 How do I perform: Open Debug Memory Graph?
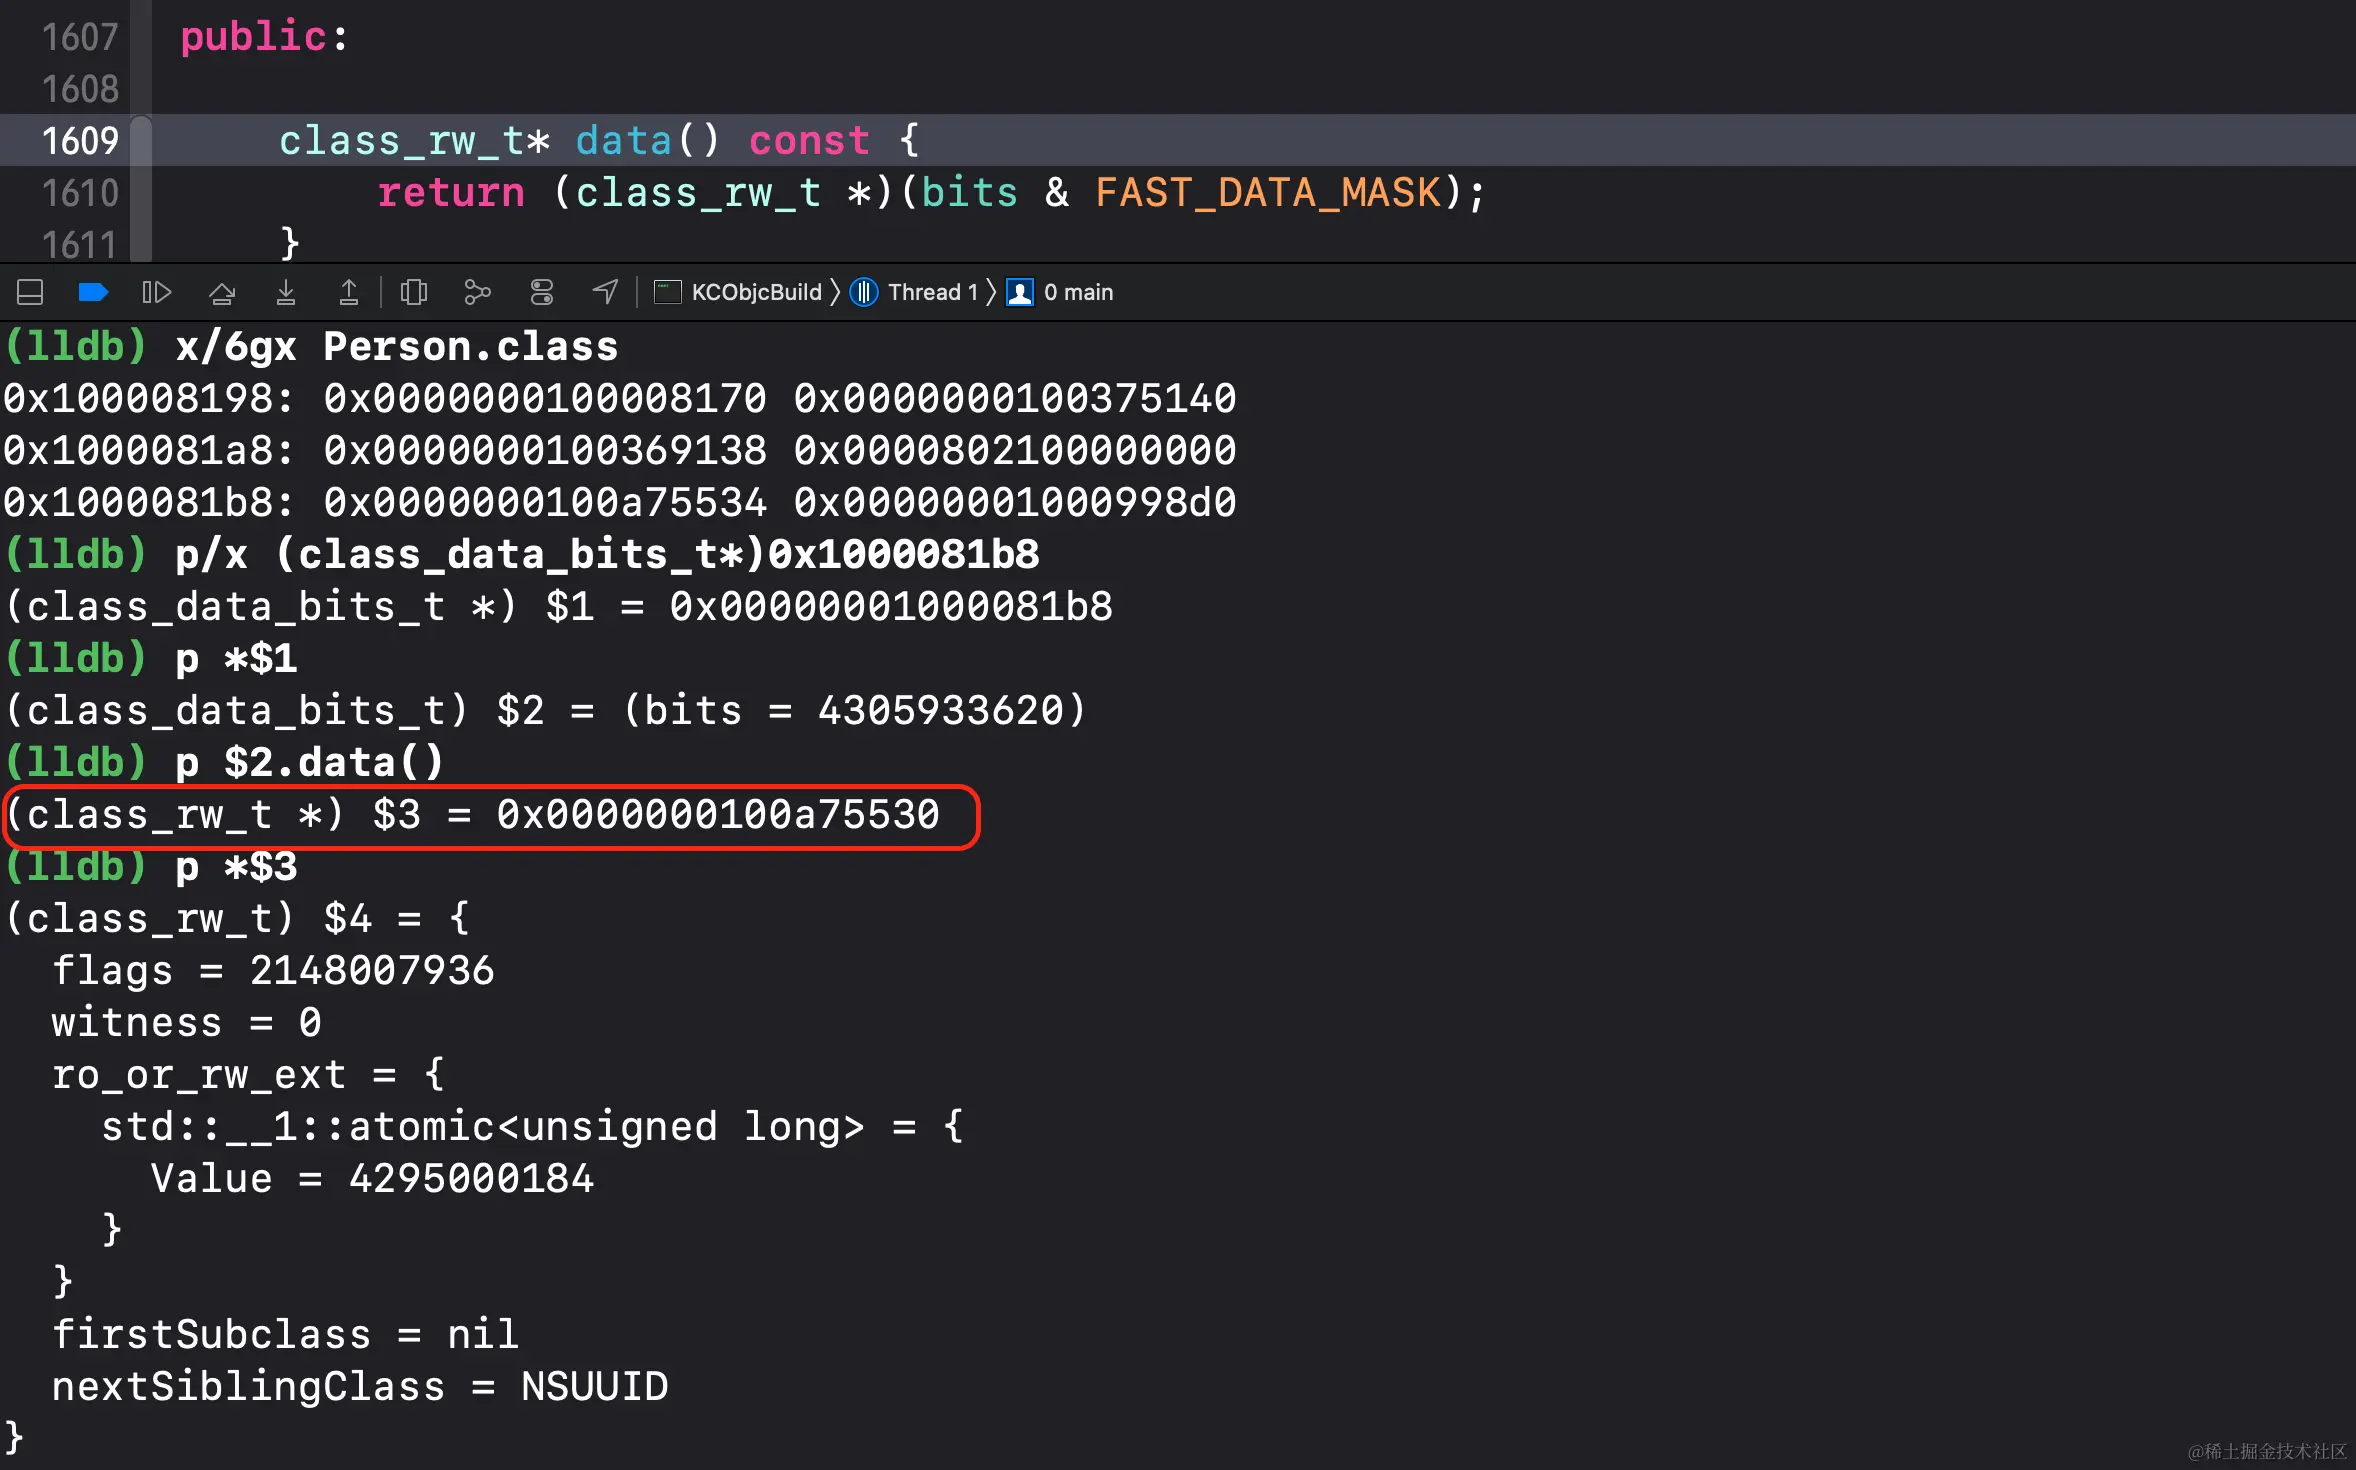click(477, 292)
